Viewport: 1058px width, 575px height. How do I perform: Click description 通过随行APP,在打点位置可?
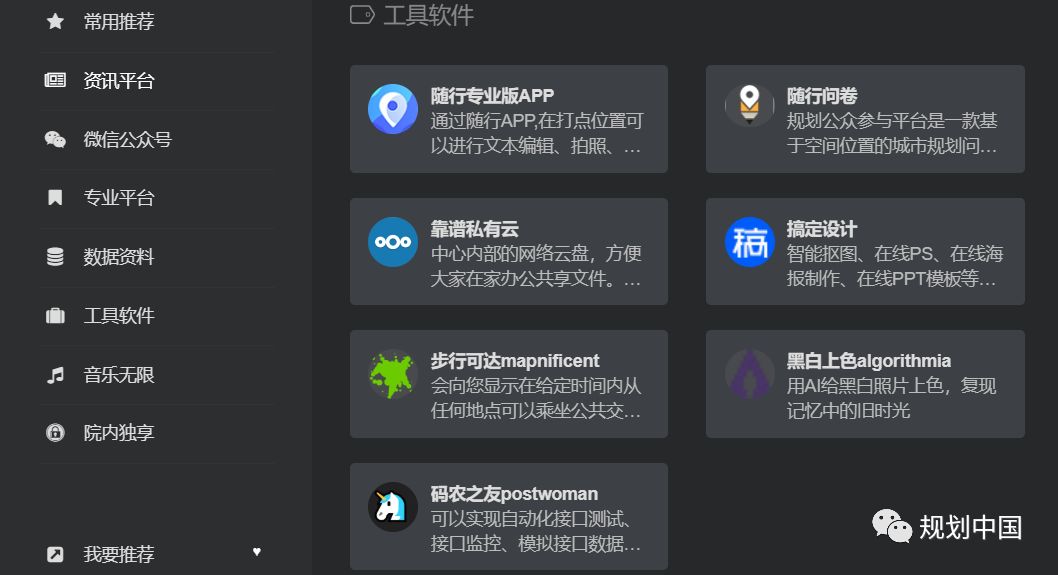pyautogui.click(x=537, y=121)
